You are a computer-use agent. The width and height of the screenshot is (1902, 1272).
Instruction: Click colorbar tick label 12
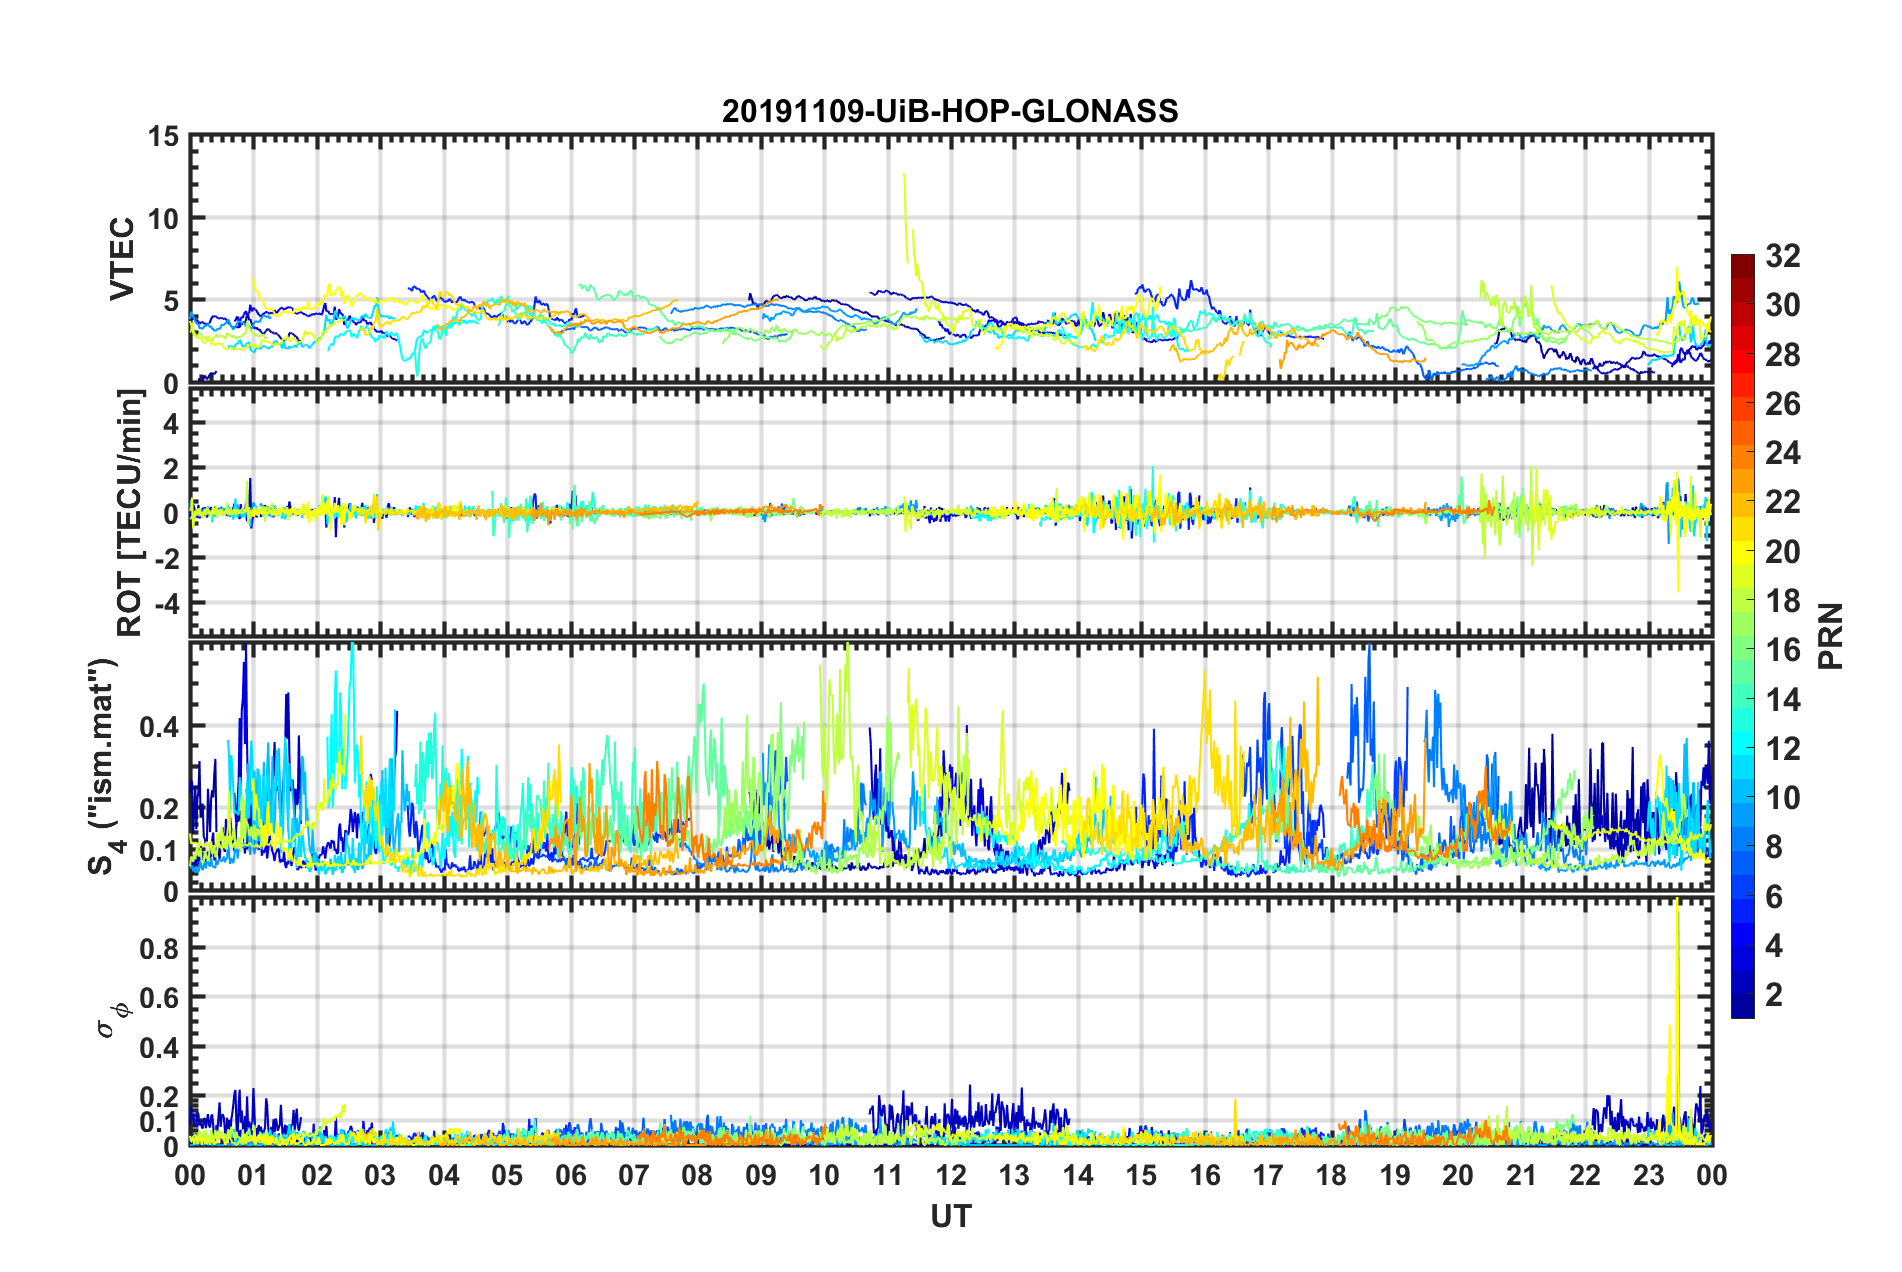pyautogui.click(x=1782, y=748)
